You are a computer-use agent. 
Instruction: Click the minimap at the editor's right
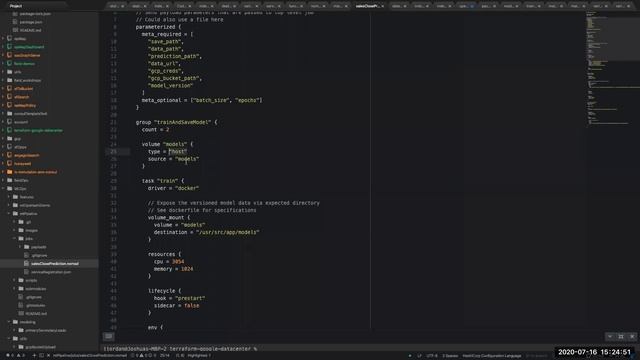pyautogui.click(x=612, y=69)
